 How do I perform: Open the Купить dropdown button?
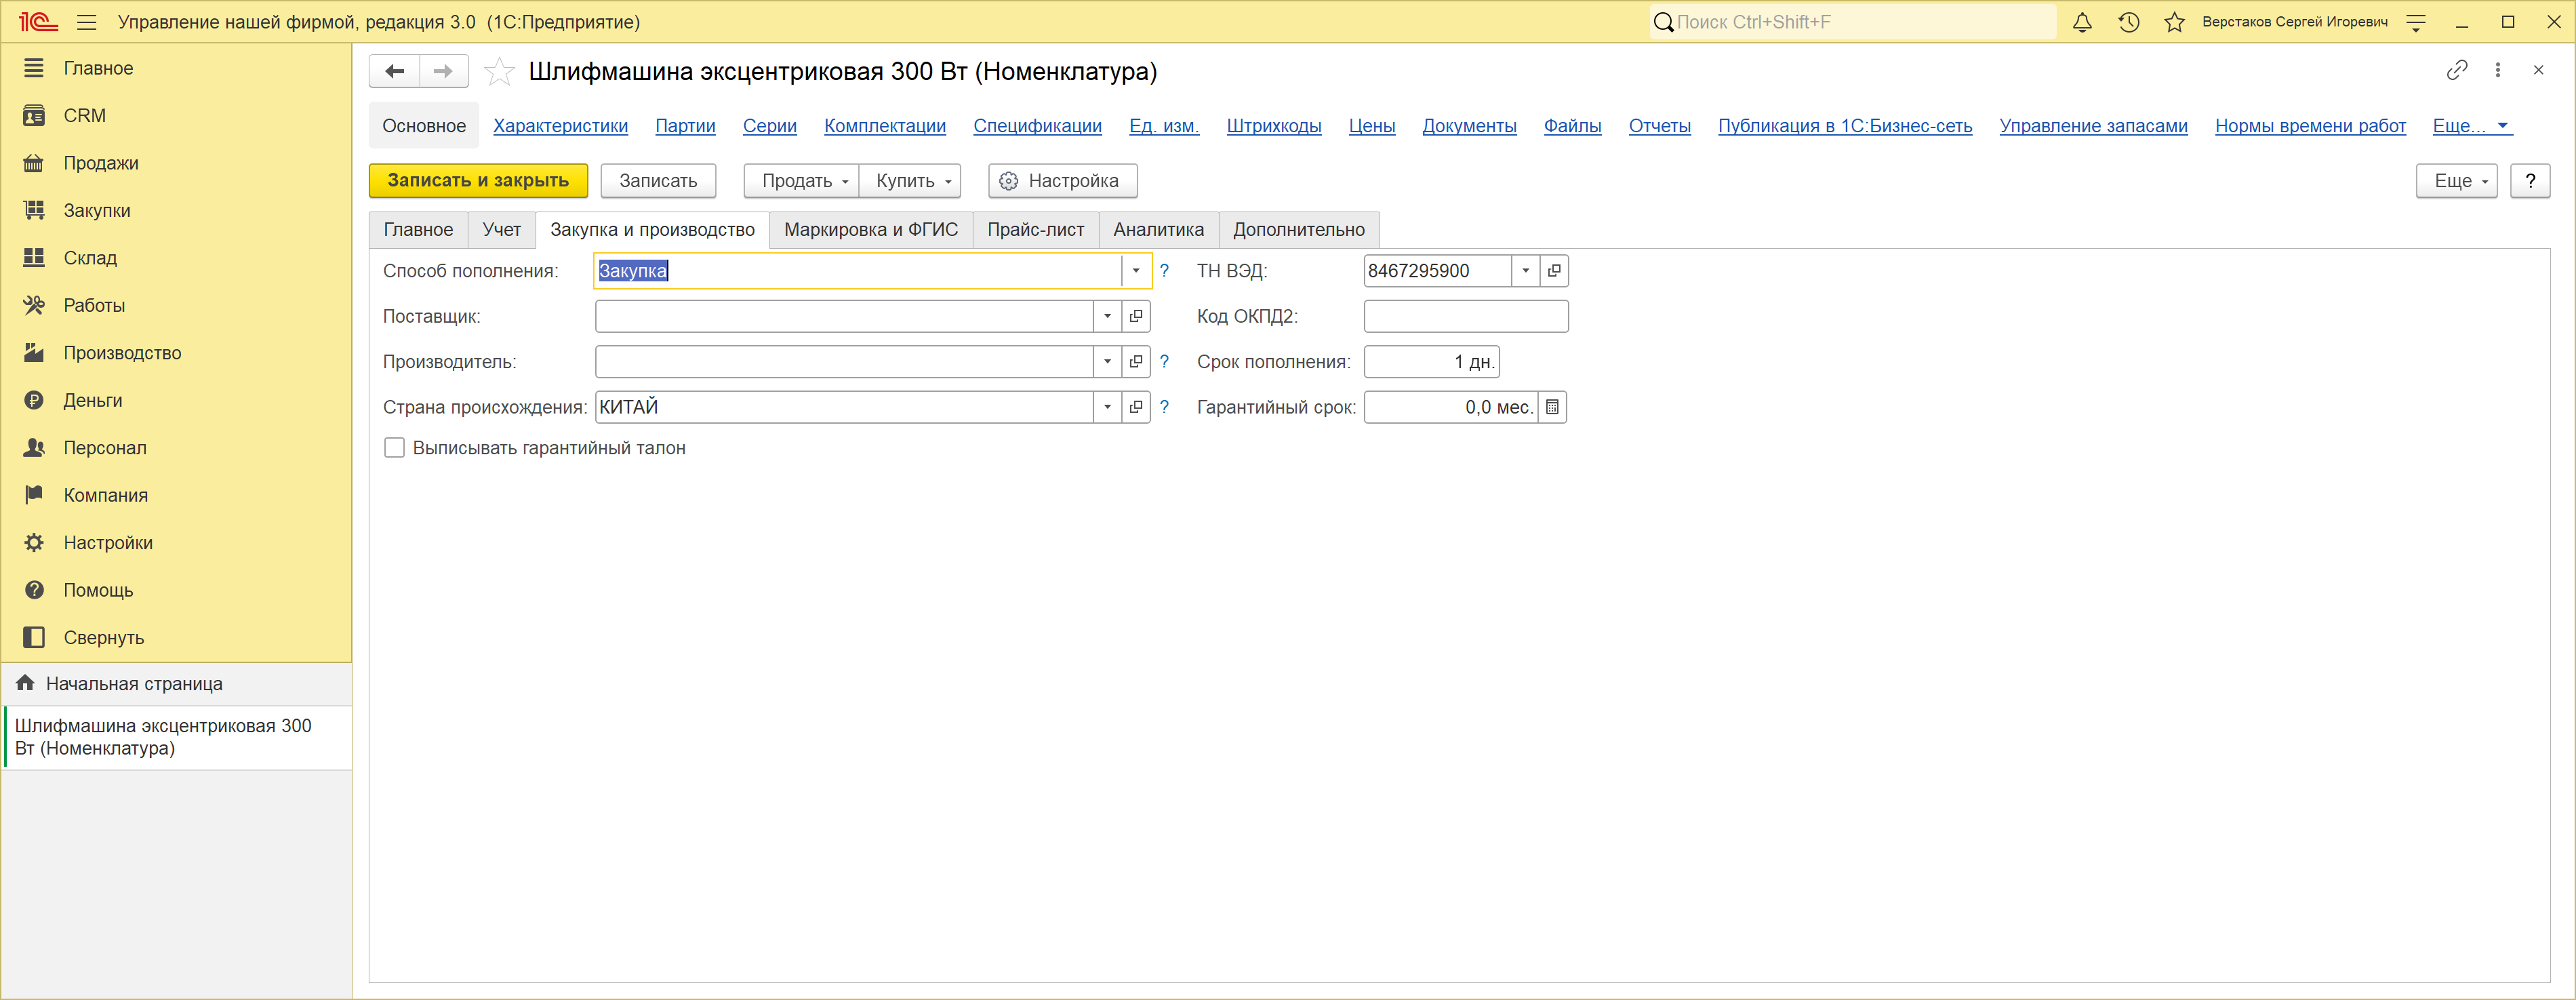[x=910, y=181]
